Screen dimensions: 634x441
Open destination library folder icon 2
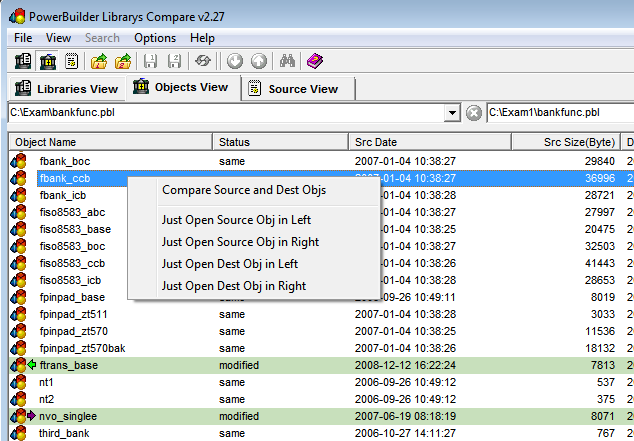[123, 61]
